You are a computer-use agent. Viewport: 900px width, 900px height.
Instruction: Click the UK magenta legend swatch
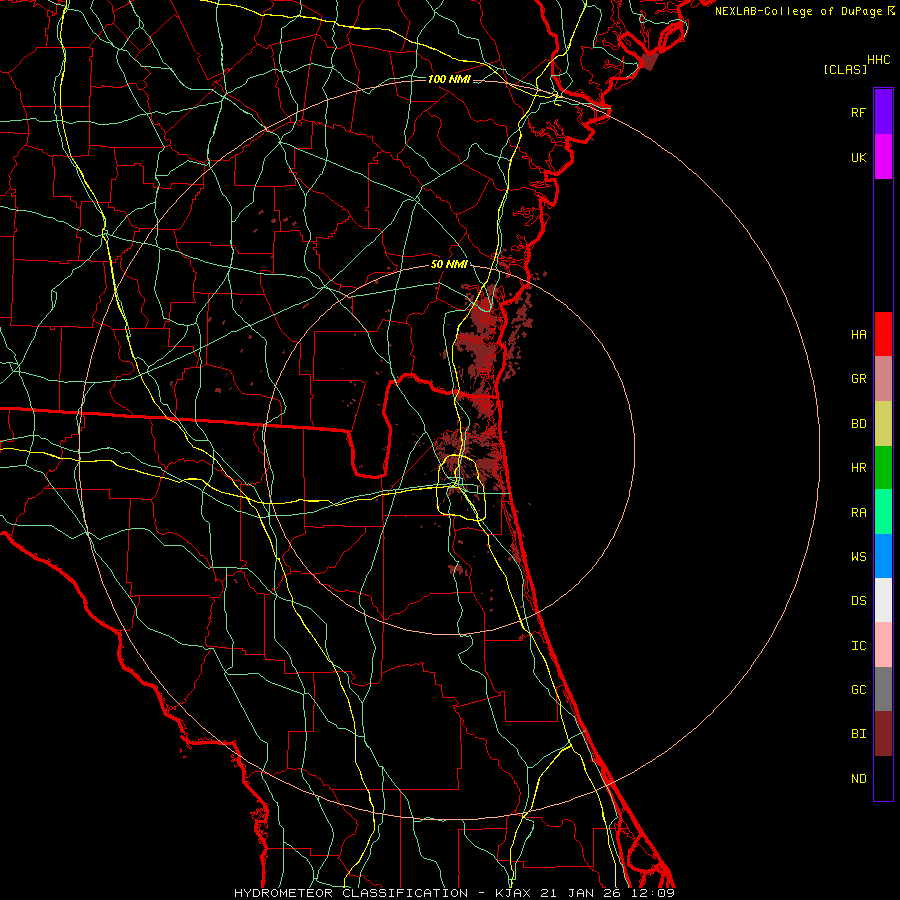coord(883,157)
